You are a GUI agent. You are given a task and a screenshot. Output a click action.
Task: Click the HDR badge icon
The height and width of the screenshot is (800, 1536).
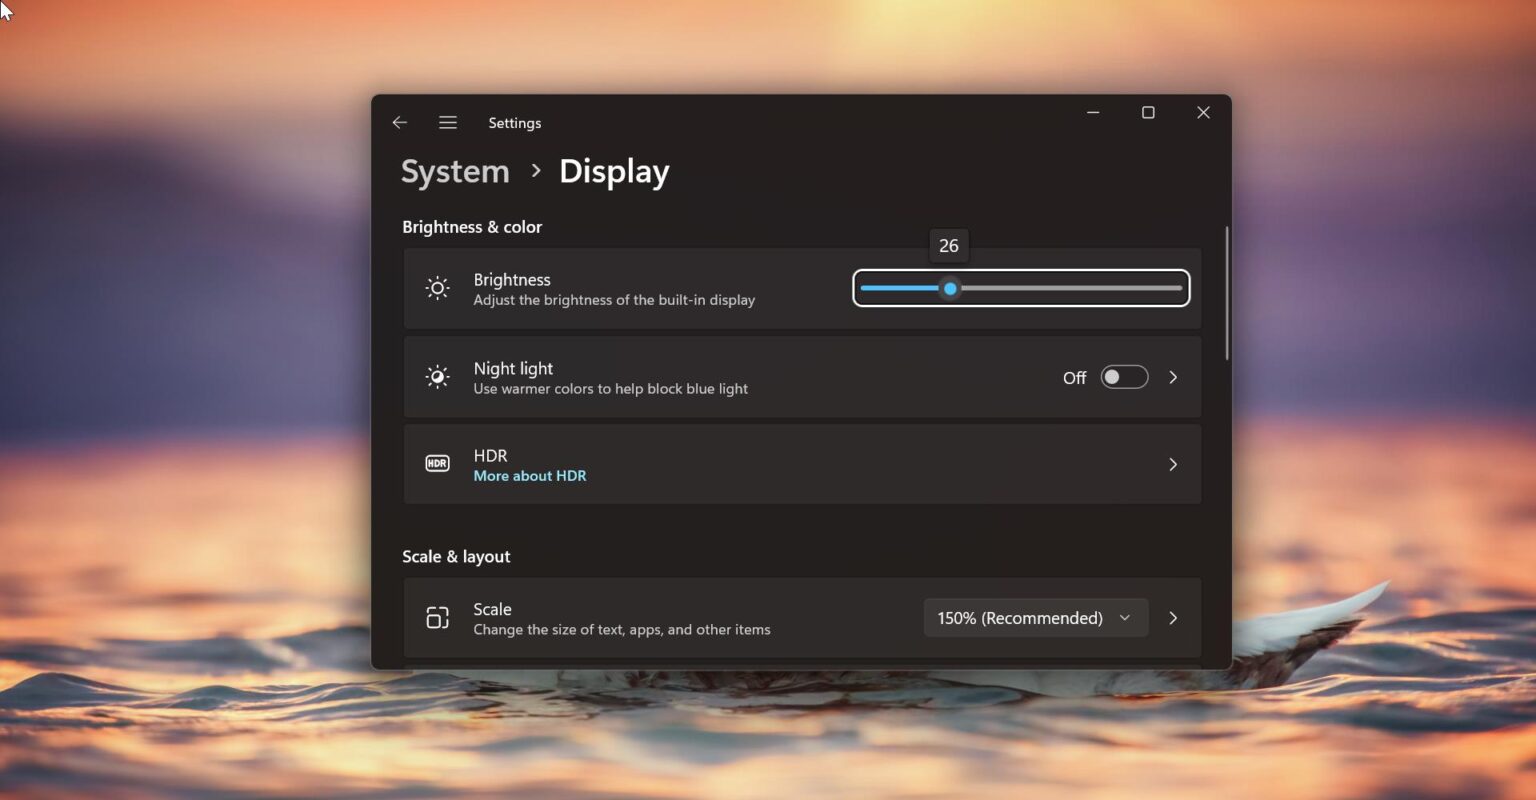(x=437, y=463)
